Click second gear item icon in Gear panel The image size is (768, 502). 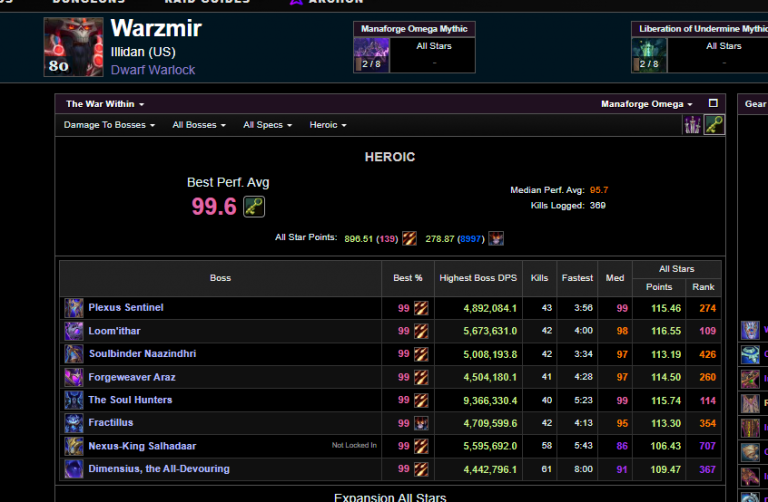pos(750,355)
